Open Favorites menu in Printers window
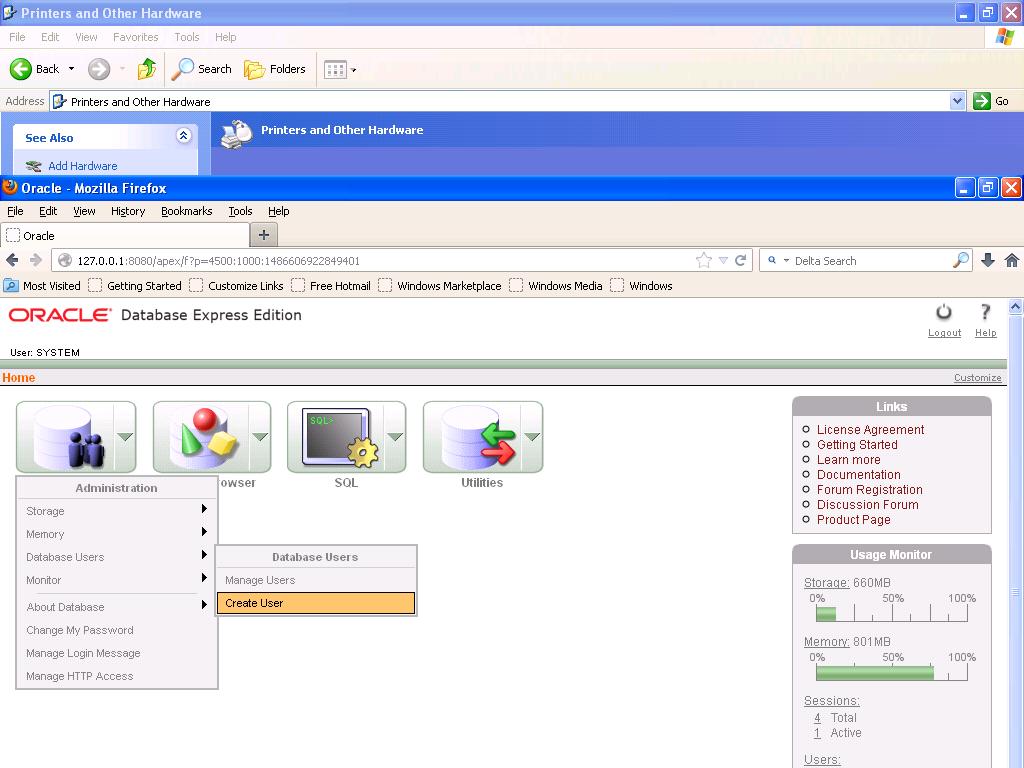This screenshot has width=1024, height=768. pyautogui.click(x=135, y=37)
